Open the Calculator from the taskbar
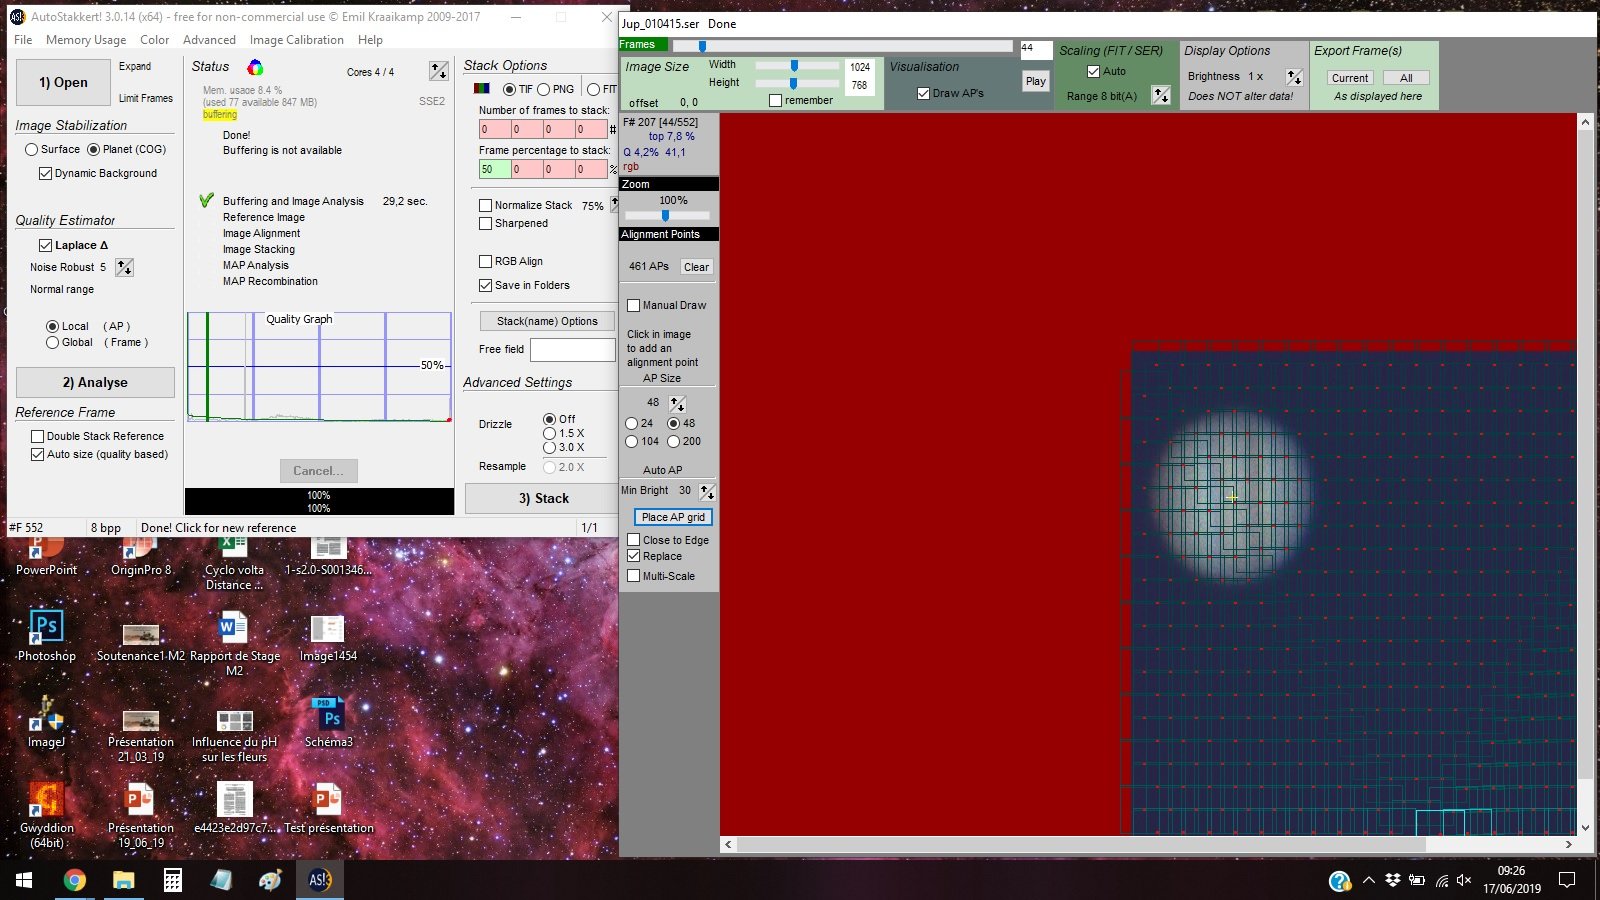 tap(172, 880)
